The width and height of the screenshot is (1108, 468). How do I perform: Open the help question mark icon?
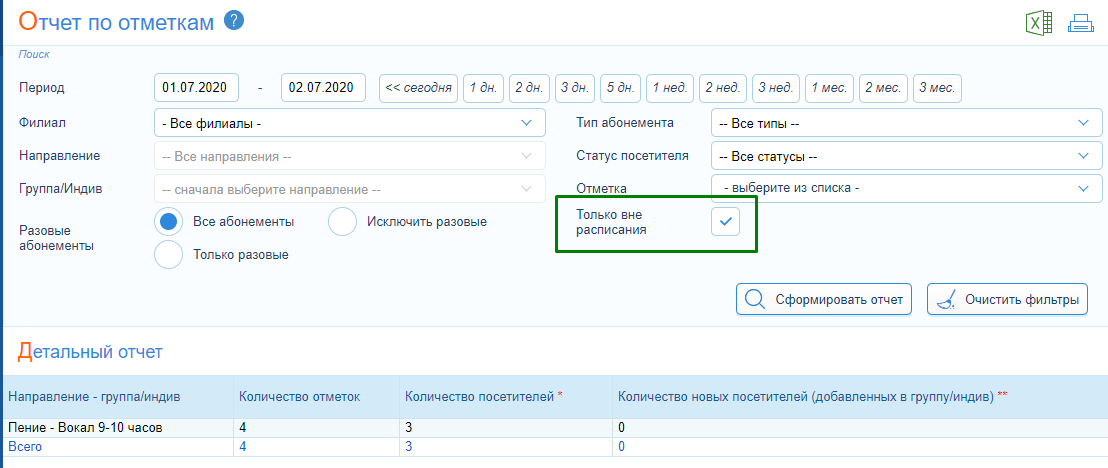234,21
